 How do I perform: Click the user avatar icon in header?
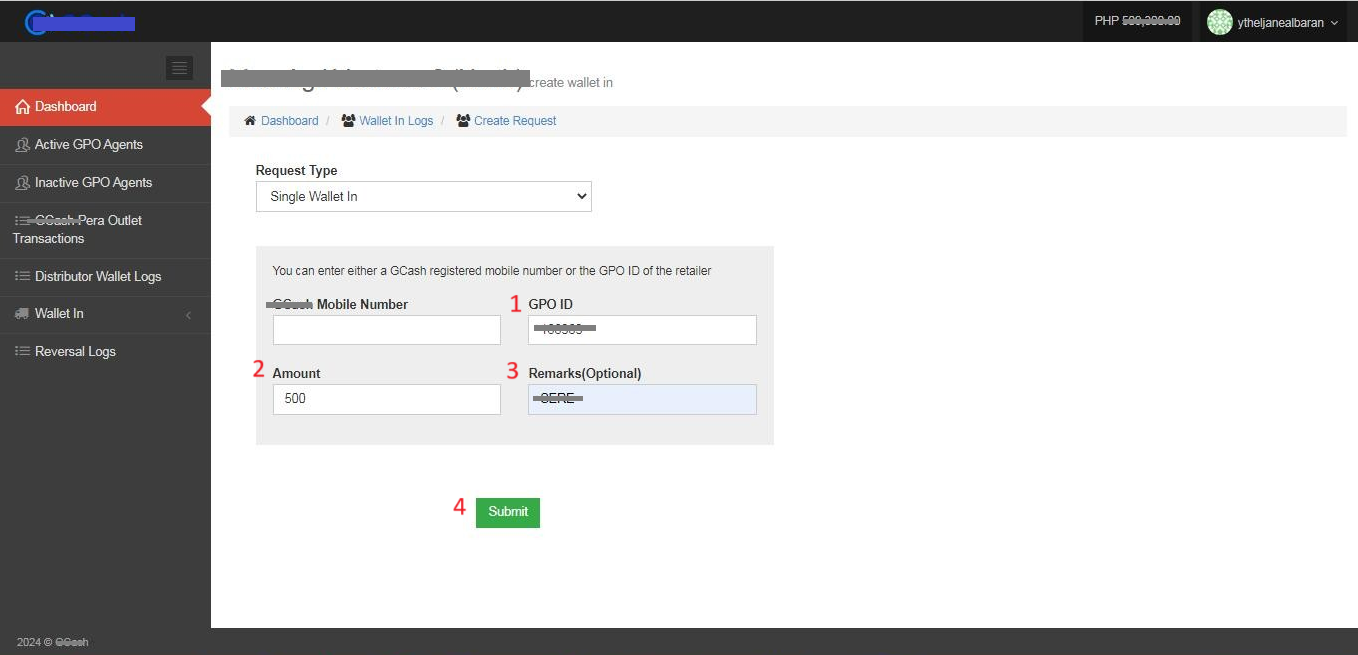(1219, 22)
